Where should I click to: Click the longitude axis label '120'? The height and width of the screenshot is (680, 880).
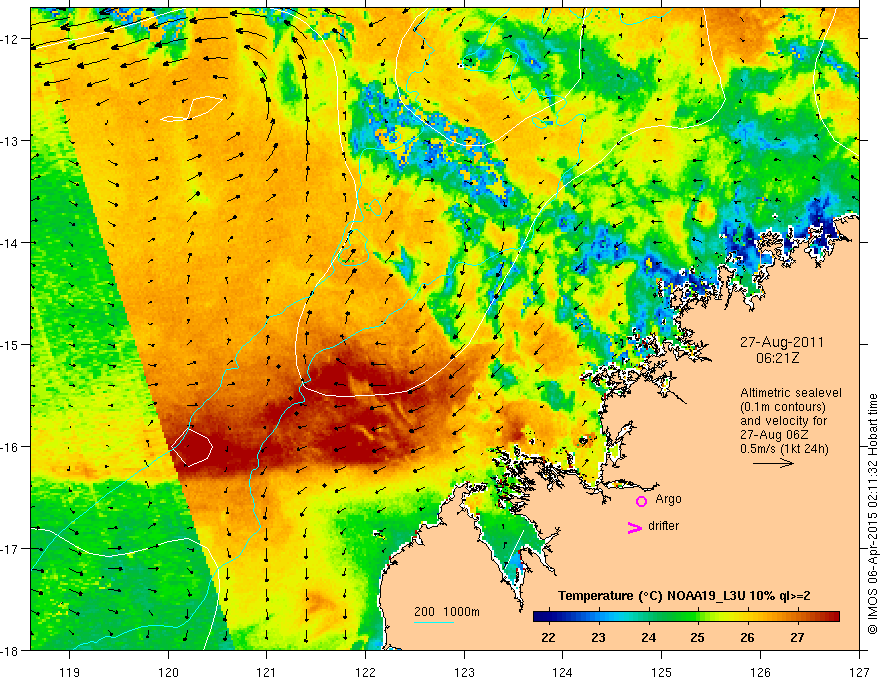click(x=168, y=672)
